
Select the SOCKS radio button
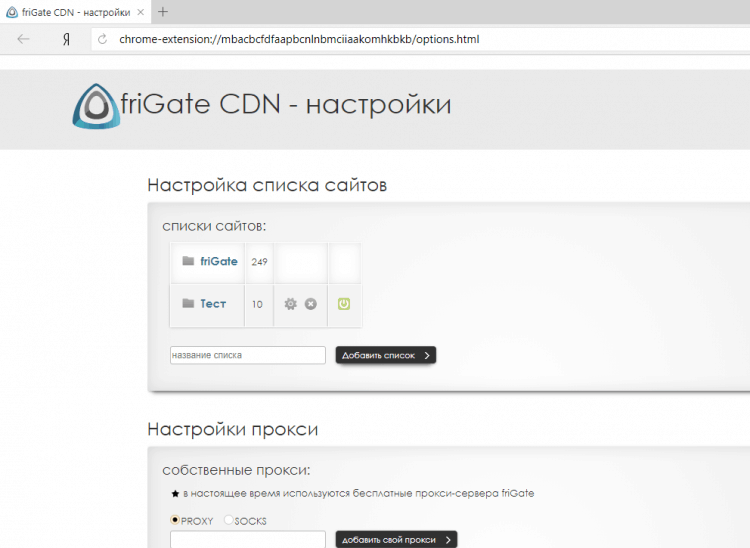[x=228, y=520]
